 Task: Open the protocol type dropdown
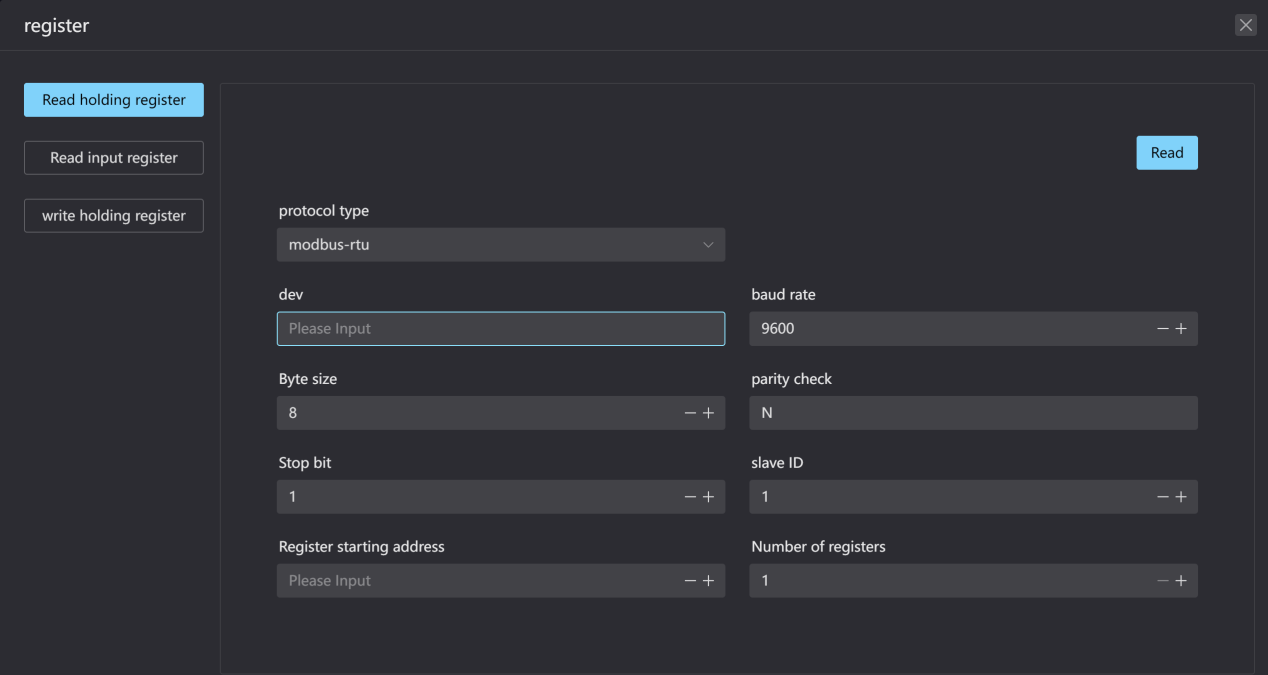(501, 245)
